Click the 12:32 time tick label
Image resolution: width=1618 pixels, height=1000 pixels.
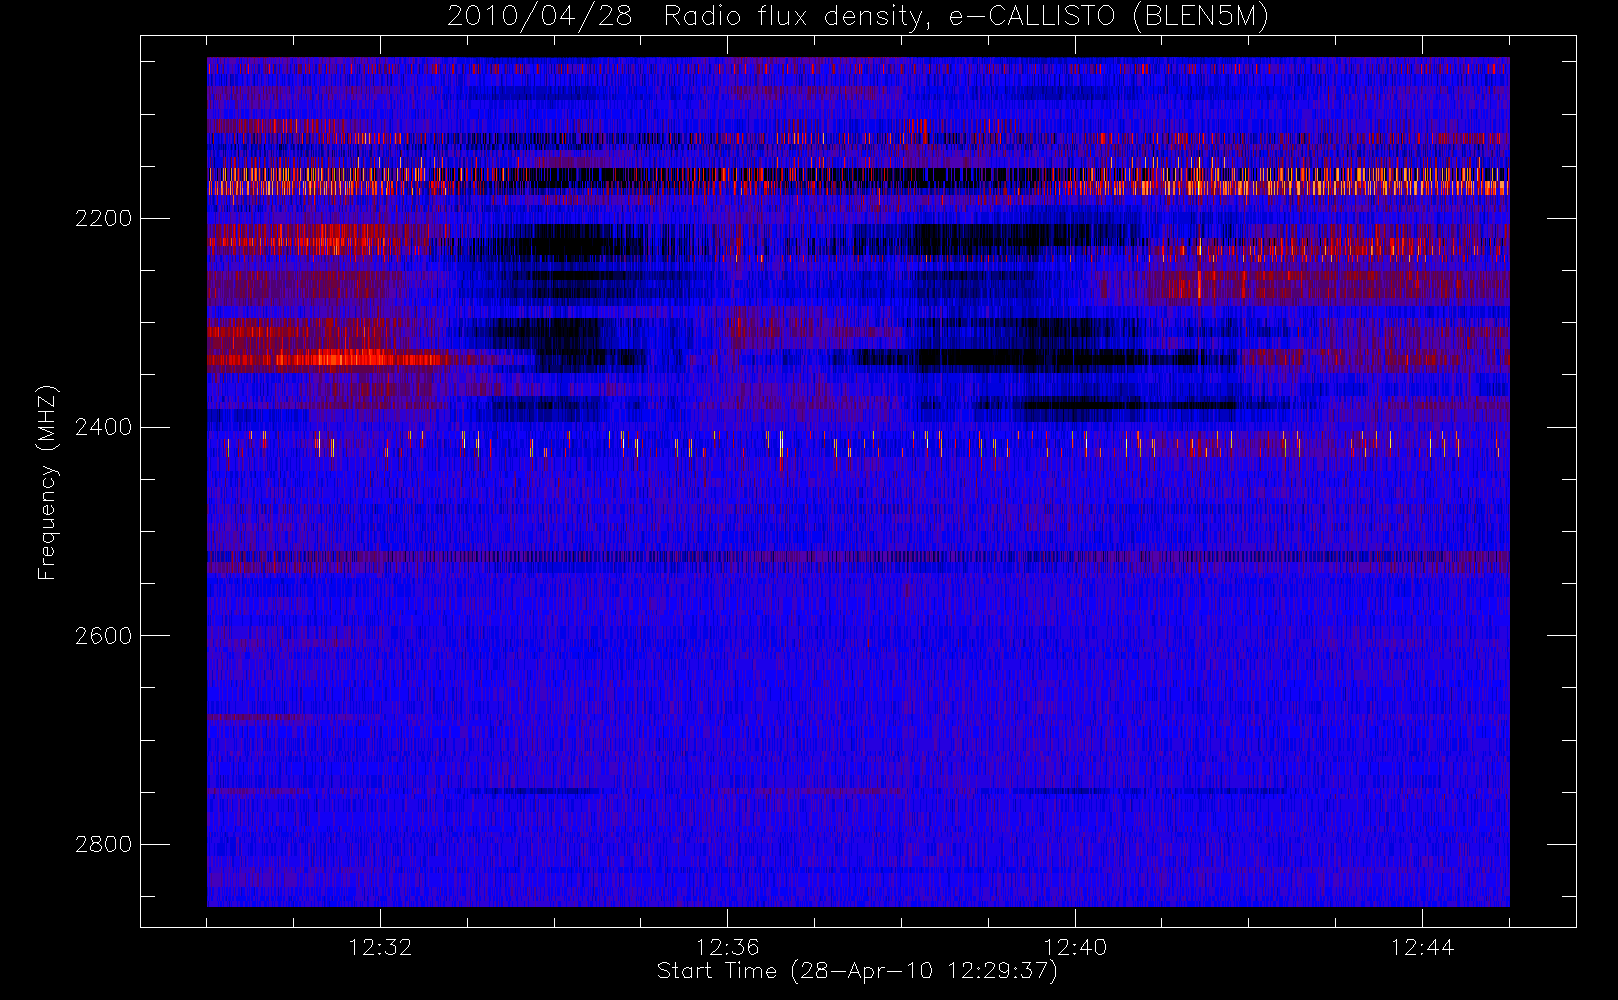[380, 947]
